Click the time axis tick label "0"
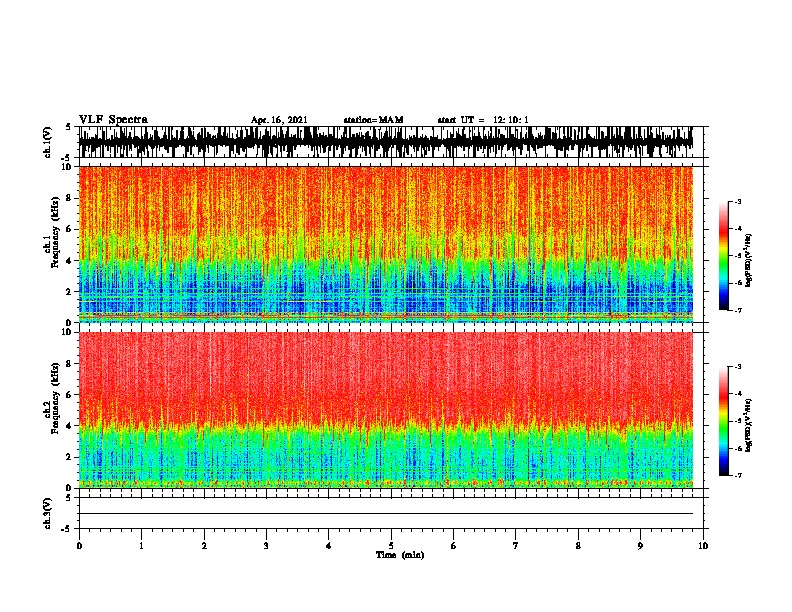 (x=79, y=546)
